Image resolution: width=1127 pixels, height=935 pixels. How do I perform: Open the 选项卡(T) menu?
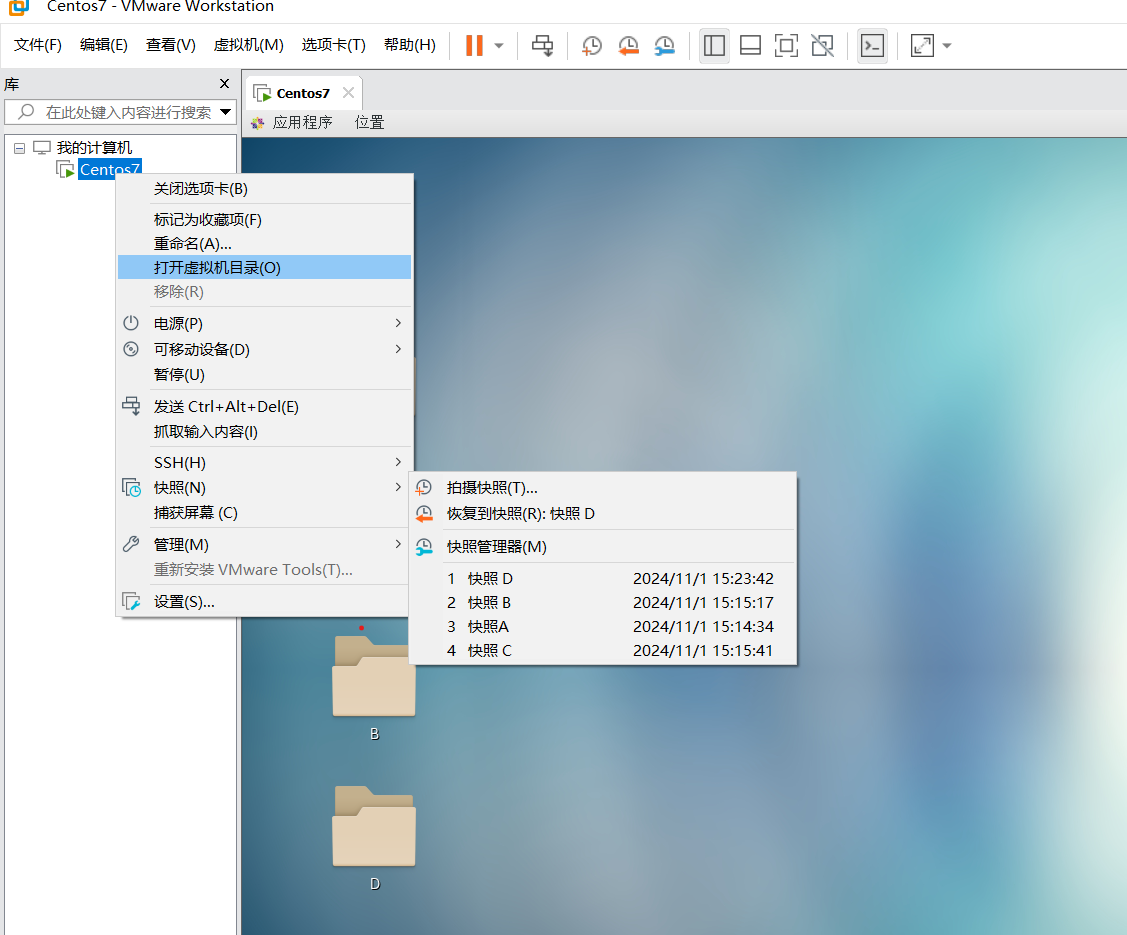coord(334,45)
